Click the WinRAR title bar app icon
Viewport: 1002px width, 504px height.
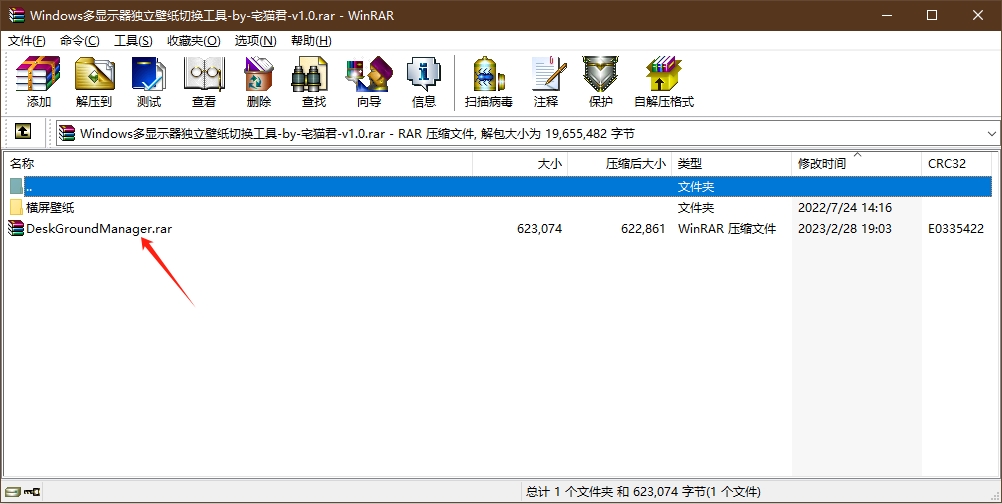point(16,15)
